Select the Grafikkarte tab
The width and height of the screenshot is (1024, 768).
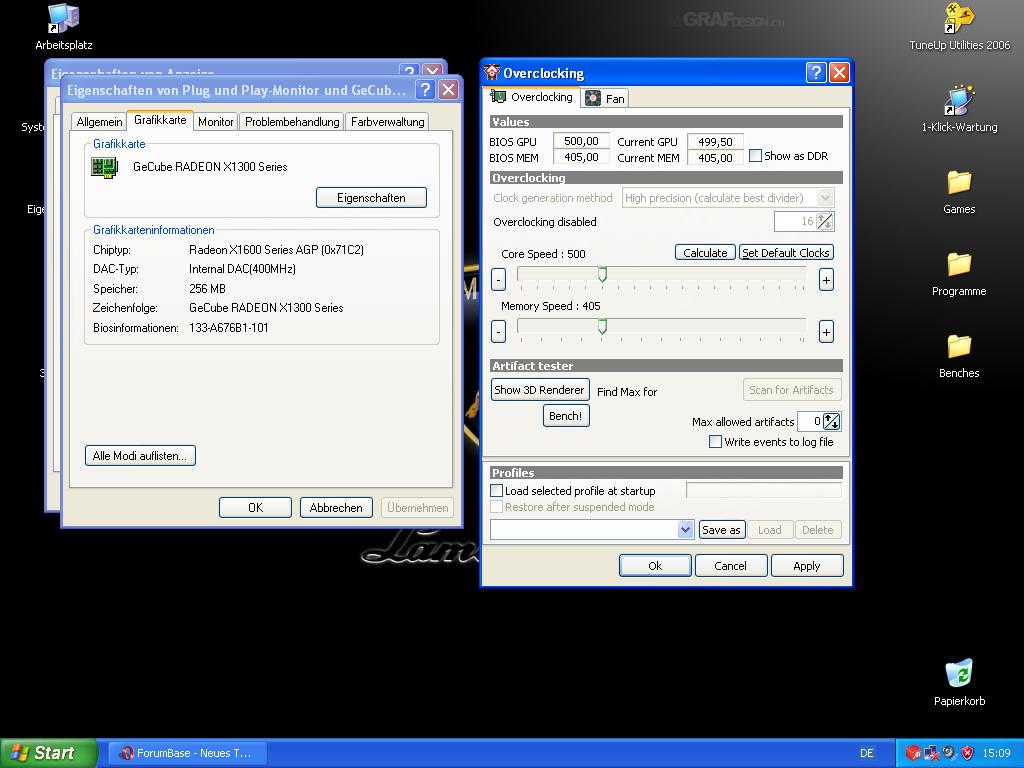(x=160, y=120)
